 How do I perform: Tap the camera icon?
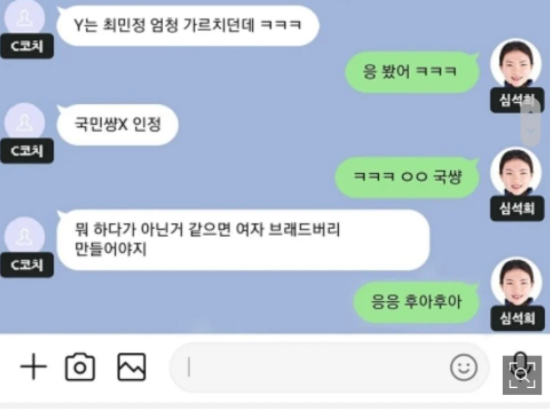click(80, 367)
